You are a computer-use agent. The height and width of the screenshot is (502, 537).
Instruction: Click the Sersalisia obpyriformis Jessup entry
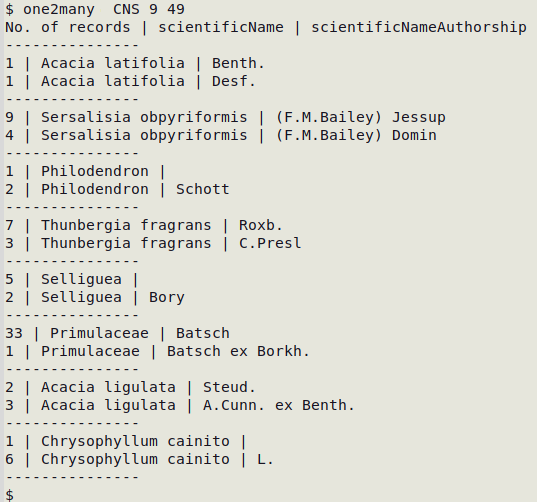(225, 117)
